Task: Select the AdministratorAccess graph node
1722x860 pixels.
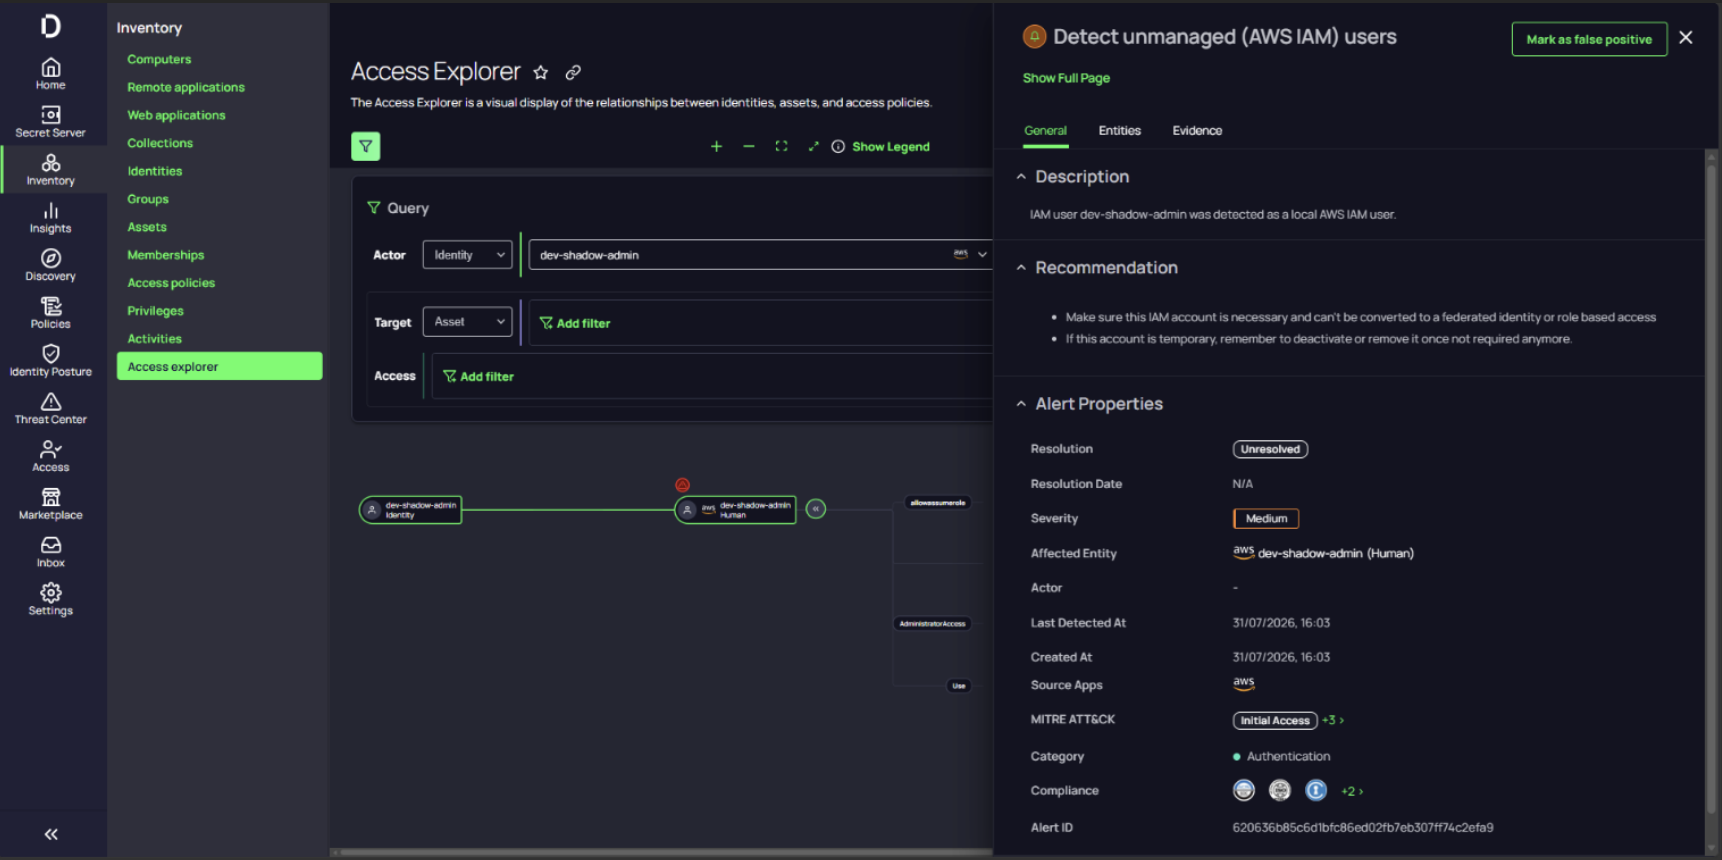Action: [x=932, y=624]
